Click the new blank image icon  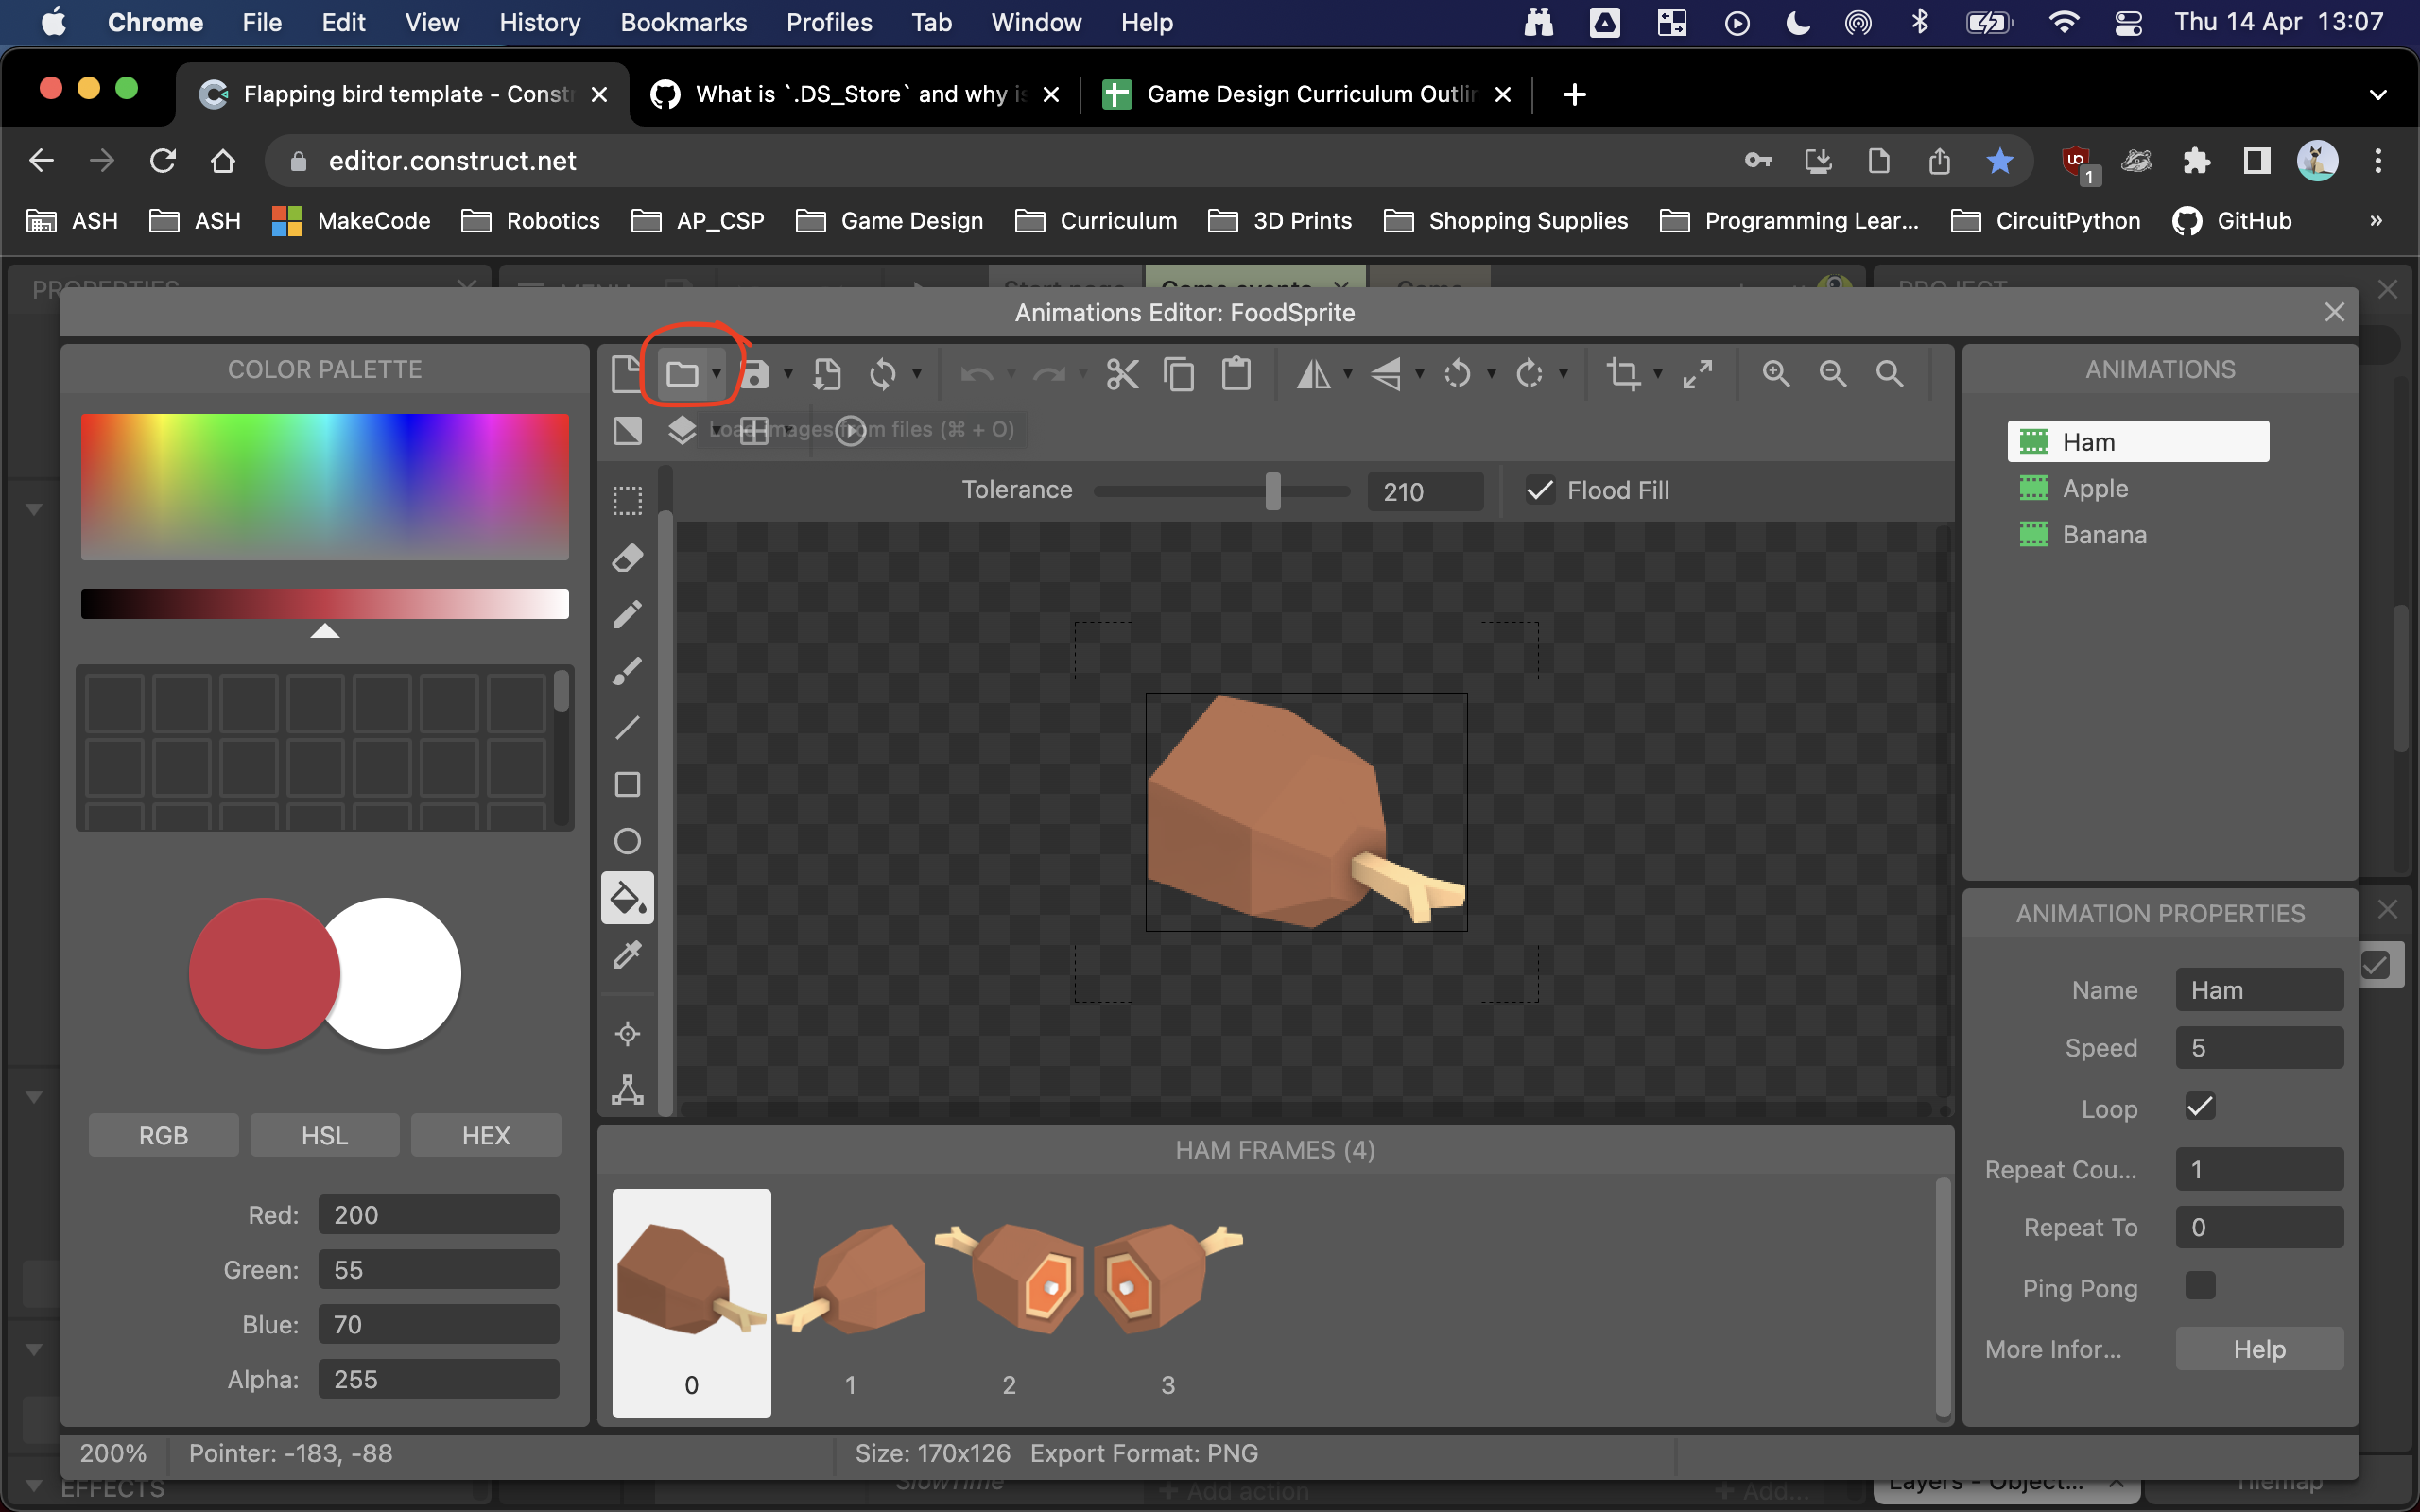tap(626, 374)
